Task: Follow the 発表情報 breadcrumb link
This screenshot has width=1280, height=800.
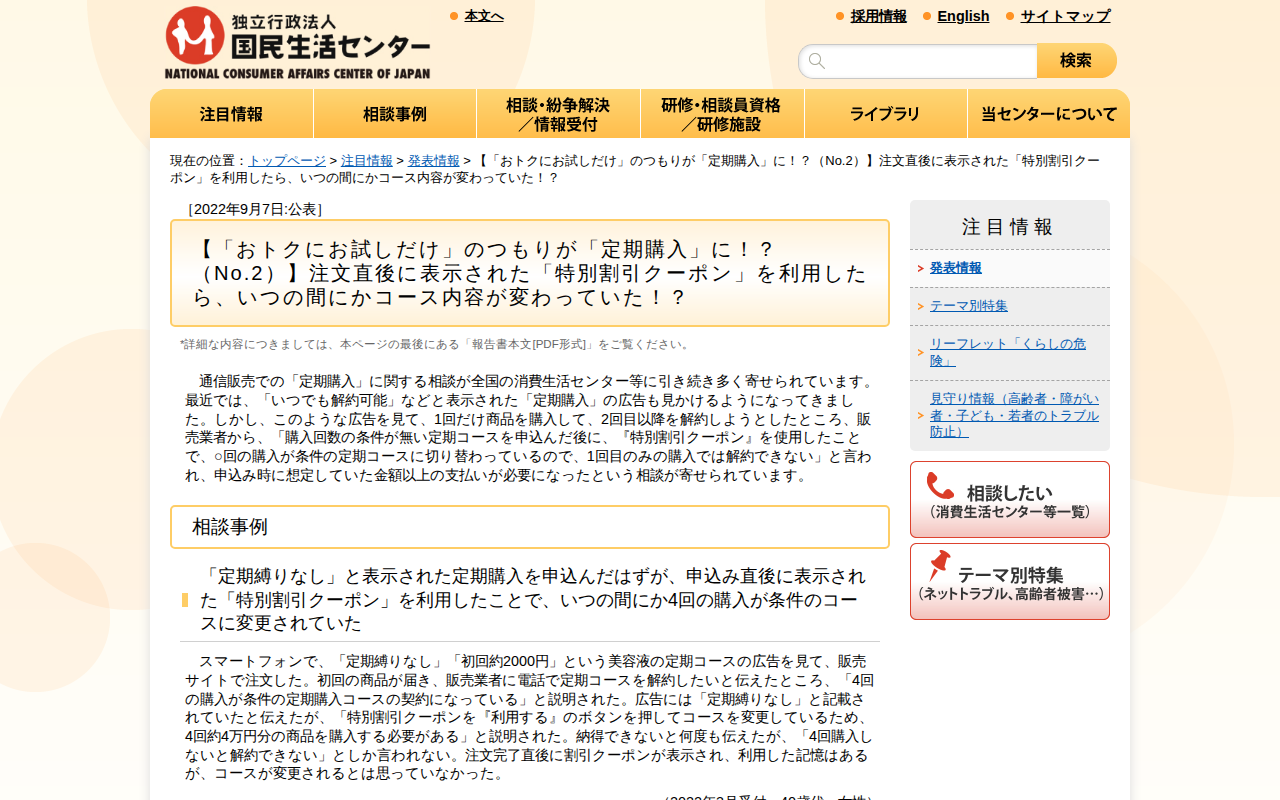Action: [x=434, y=160]
